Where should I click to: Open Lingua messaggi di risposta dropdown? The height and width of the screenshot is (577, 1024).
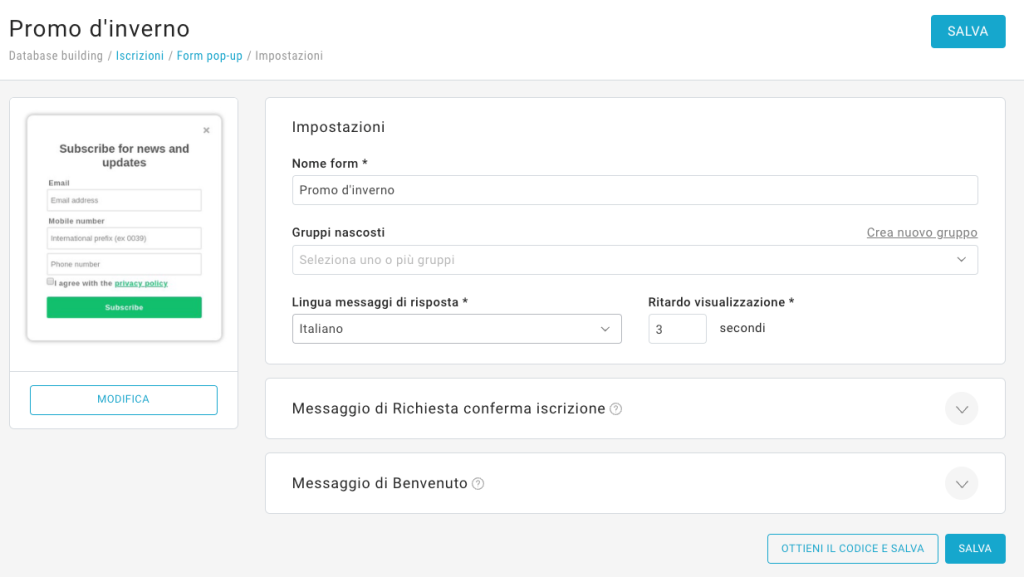click(x=456, y=329)
